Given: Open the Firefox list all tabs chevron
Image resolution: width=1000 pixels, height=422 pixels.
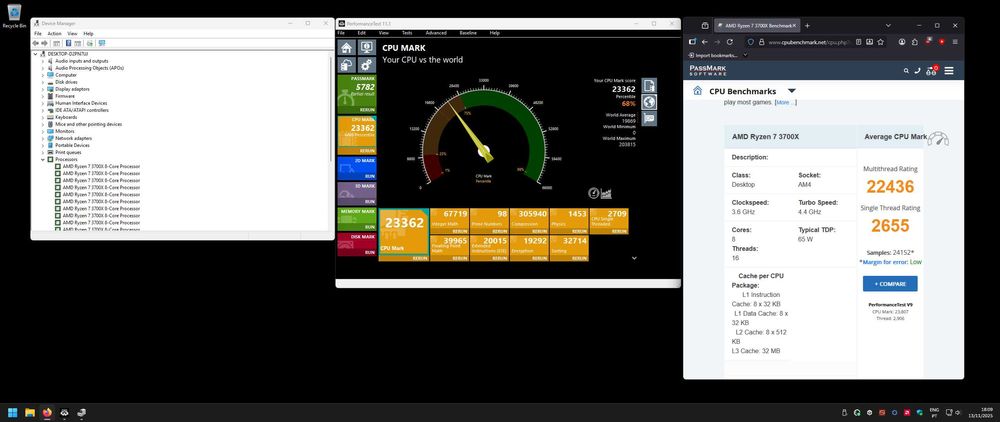Looking at the screenshot, I should coord(888,25).
